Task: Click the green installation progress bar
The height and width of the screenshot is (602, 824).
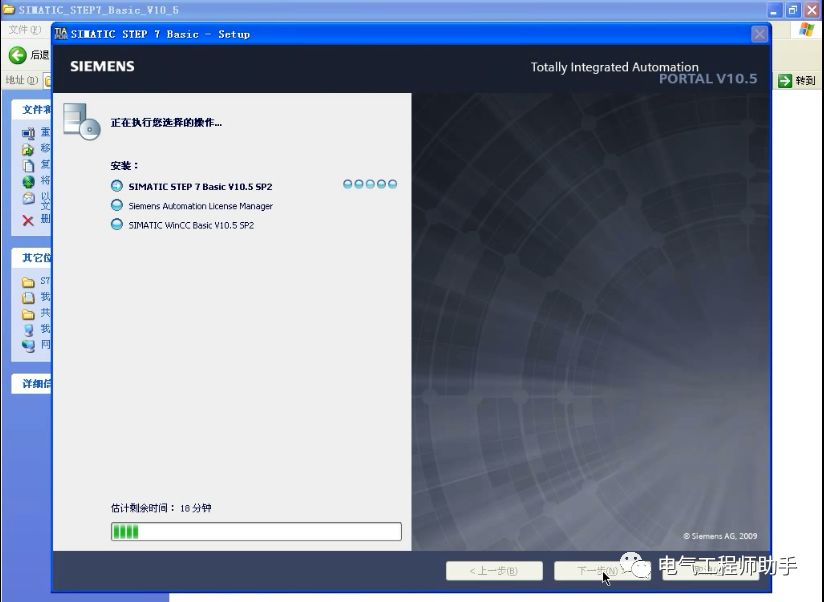Action: (x=256, y=532)
